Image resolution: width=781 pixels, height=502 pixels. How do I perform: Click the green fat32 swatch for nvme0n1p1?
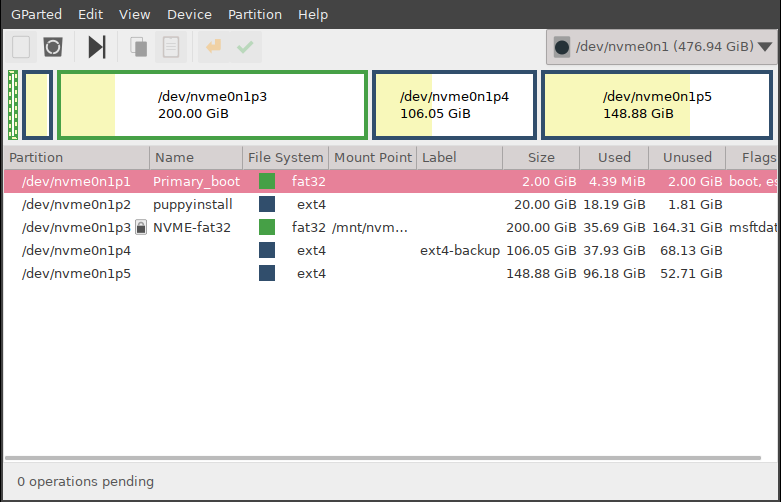[267, 181]
